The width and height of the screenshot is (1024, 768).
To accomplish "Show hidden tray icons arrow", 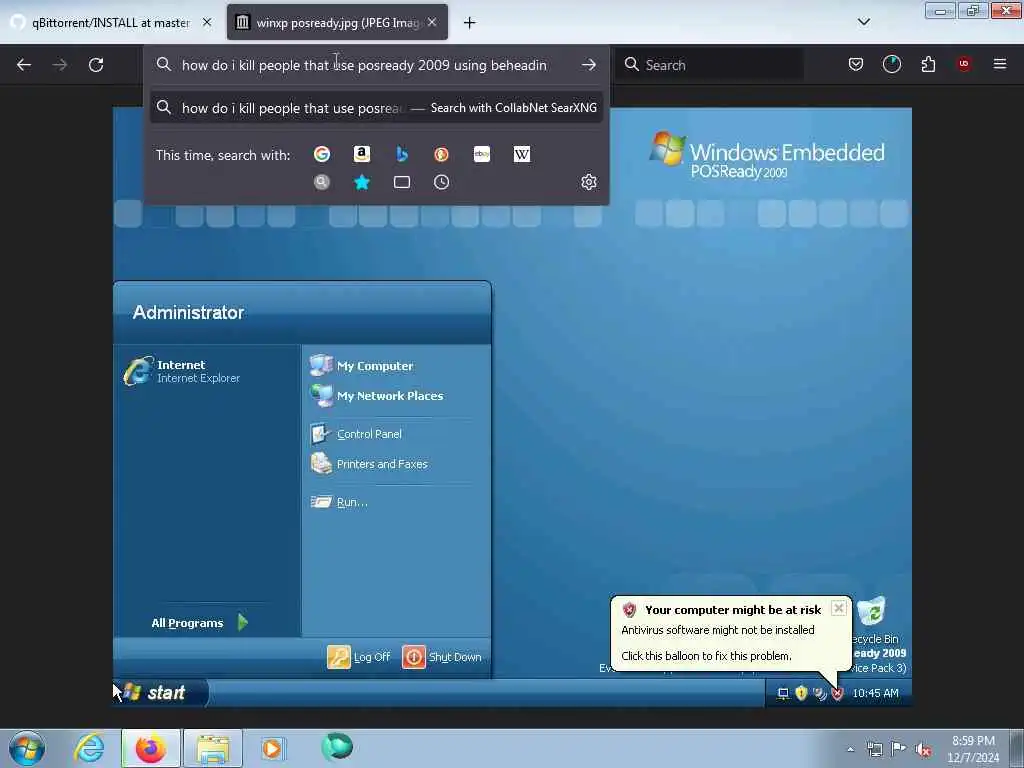I will [850, 749].
